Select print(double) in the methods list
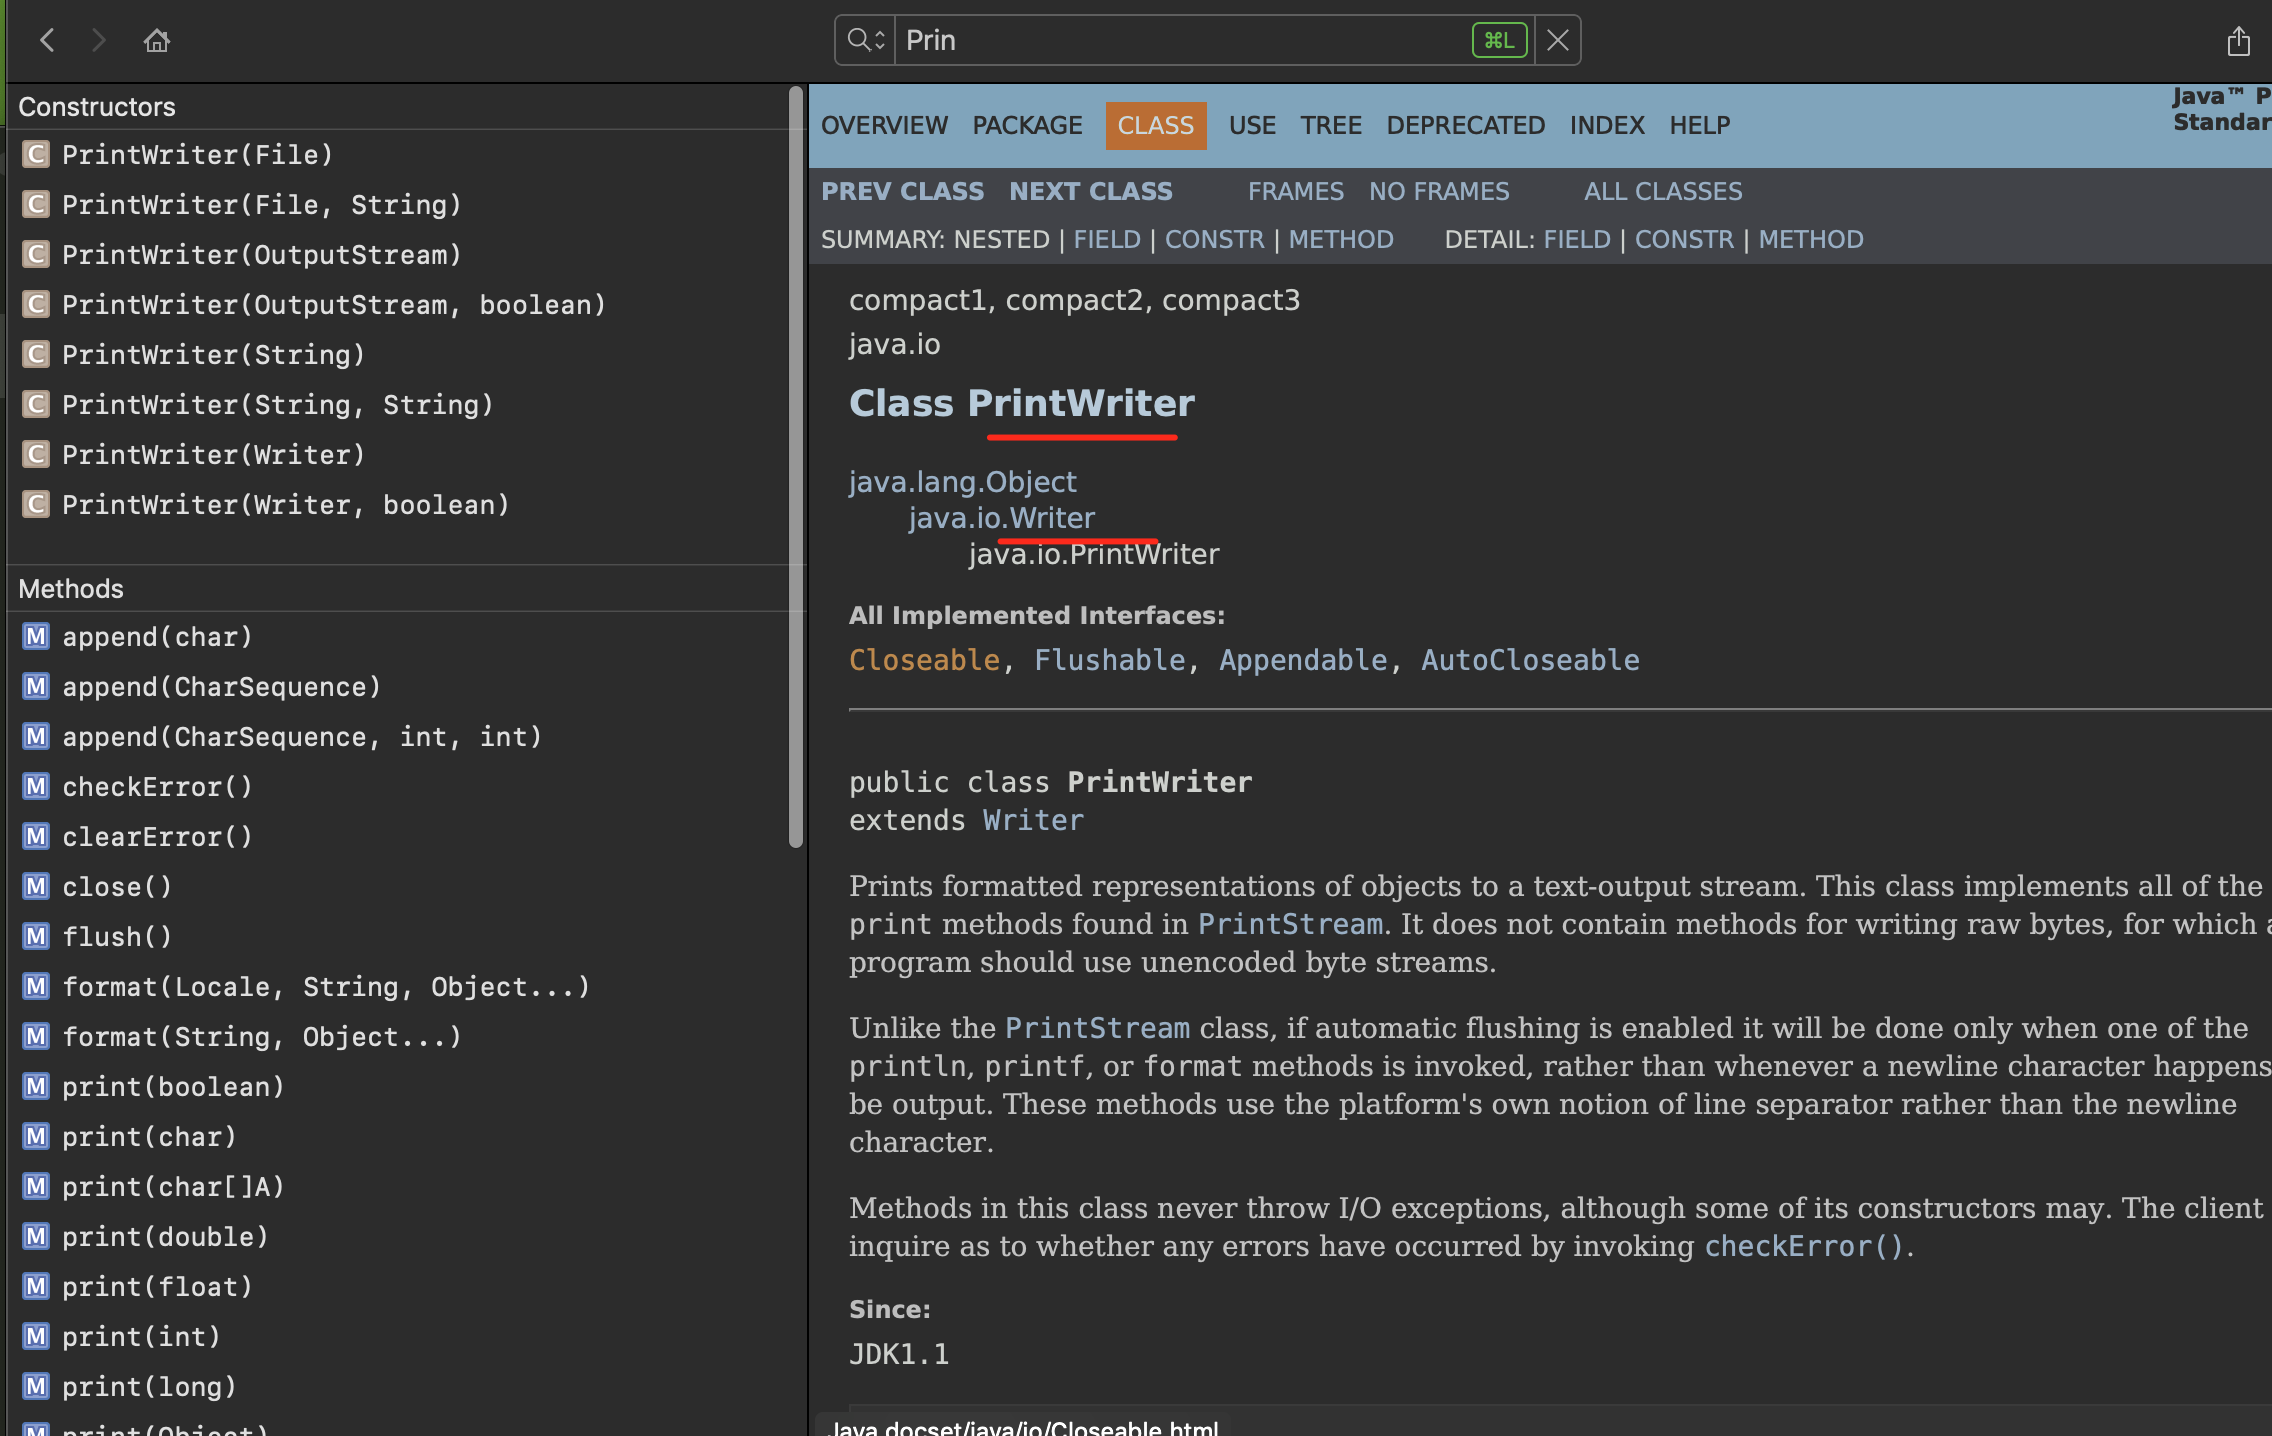This screenshot has width=2272, height=1436. click(x=165, y=1236)
